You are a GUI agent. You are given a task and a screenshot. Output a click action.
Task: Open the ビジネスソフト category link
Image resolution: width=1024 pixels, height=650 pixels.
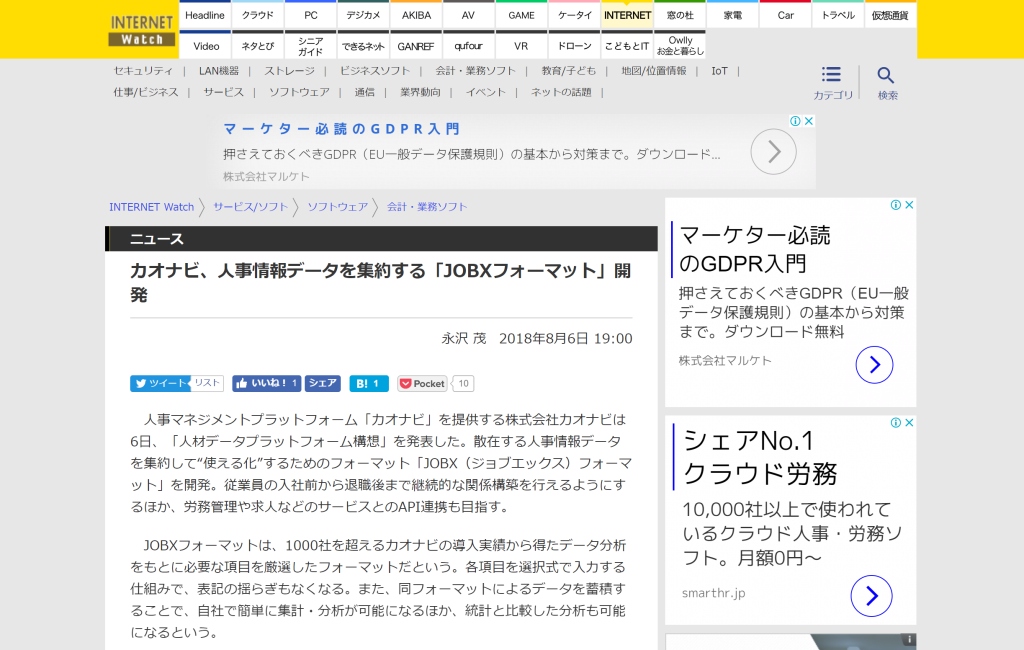point(375,71)
